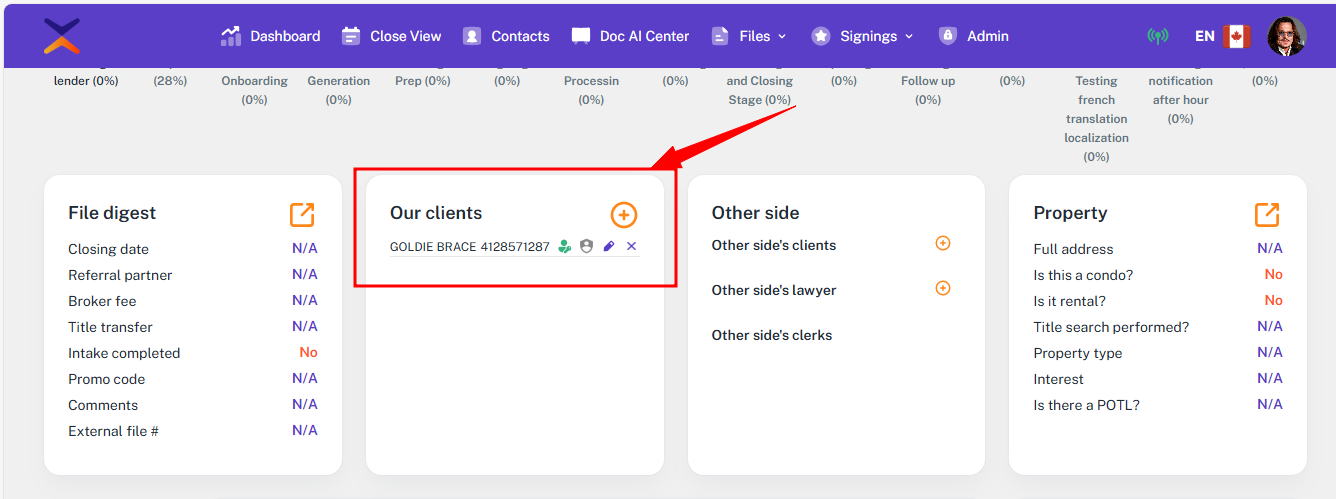The height and width of the screenshot is (499, 1336).
Task: Remove Goldie Brace with the X icon
Action: pyautogui.click(x=631, y=246)
